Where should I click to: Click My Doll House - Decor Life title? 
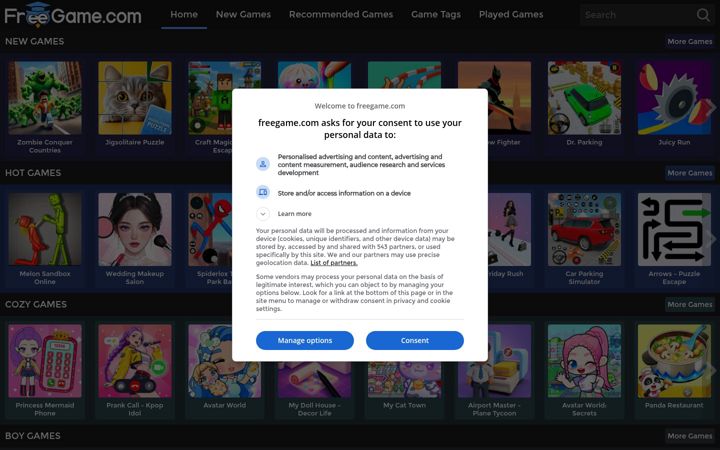click(x=315, y=409)
